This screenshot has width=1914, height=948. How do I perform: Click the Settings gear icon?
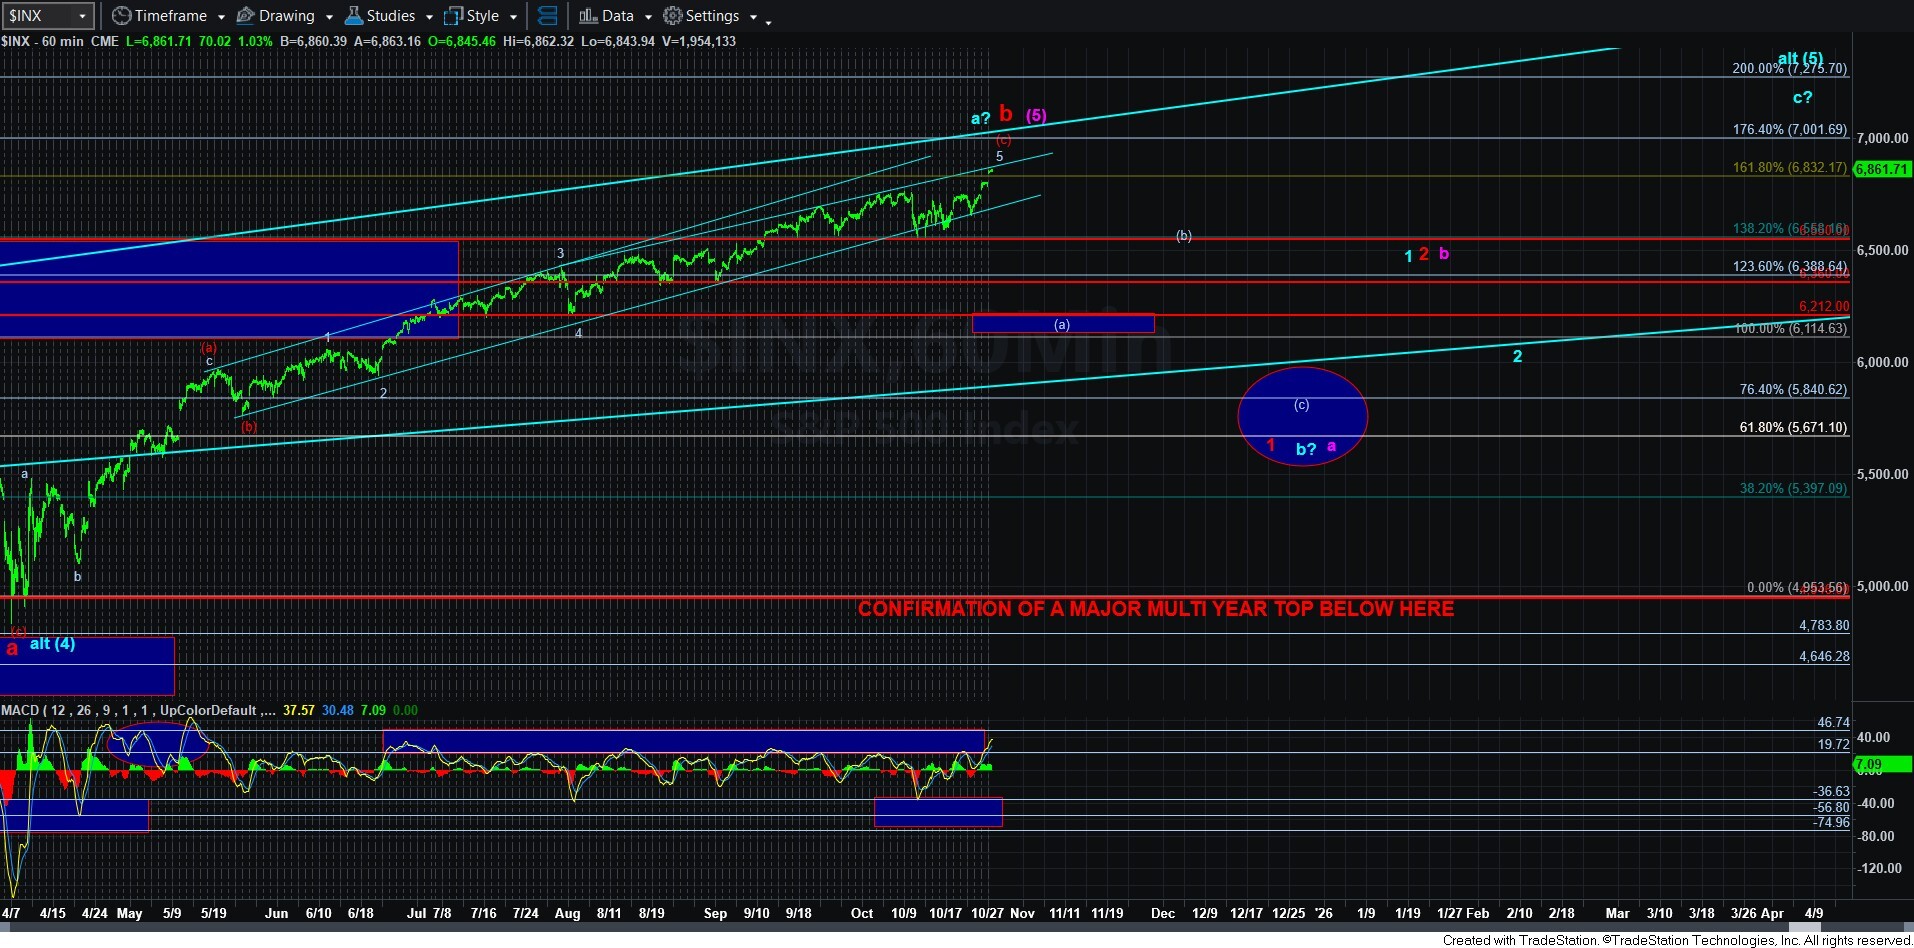(x=673, y=16)
